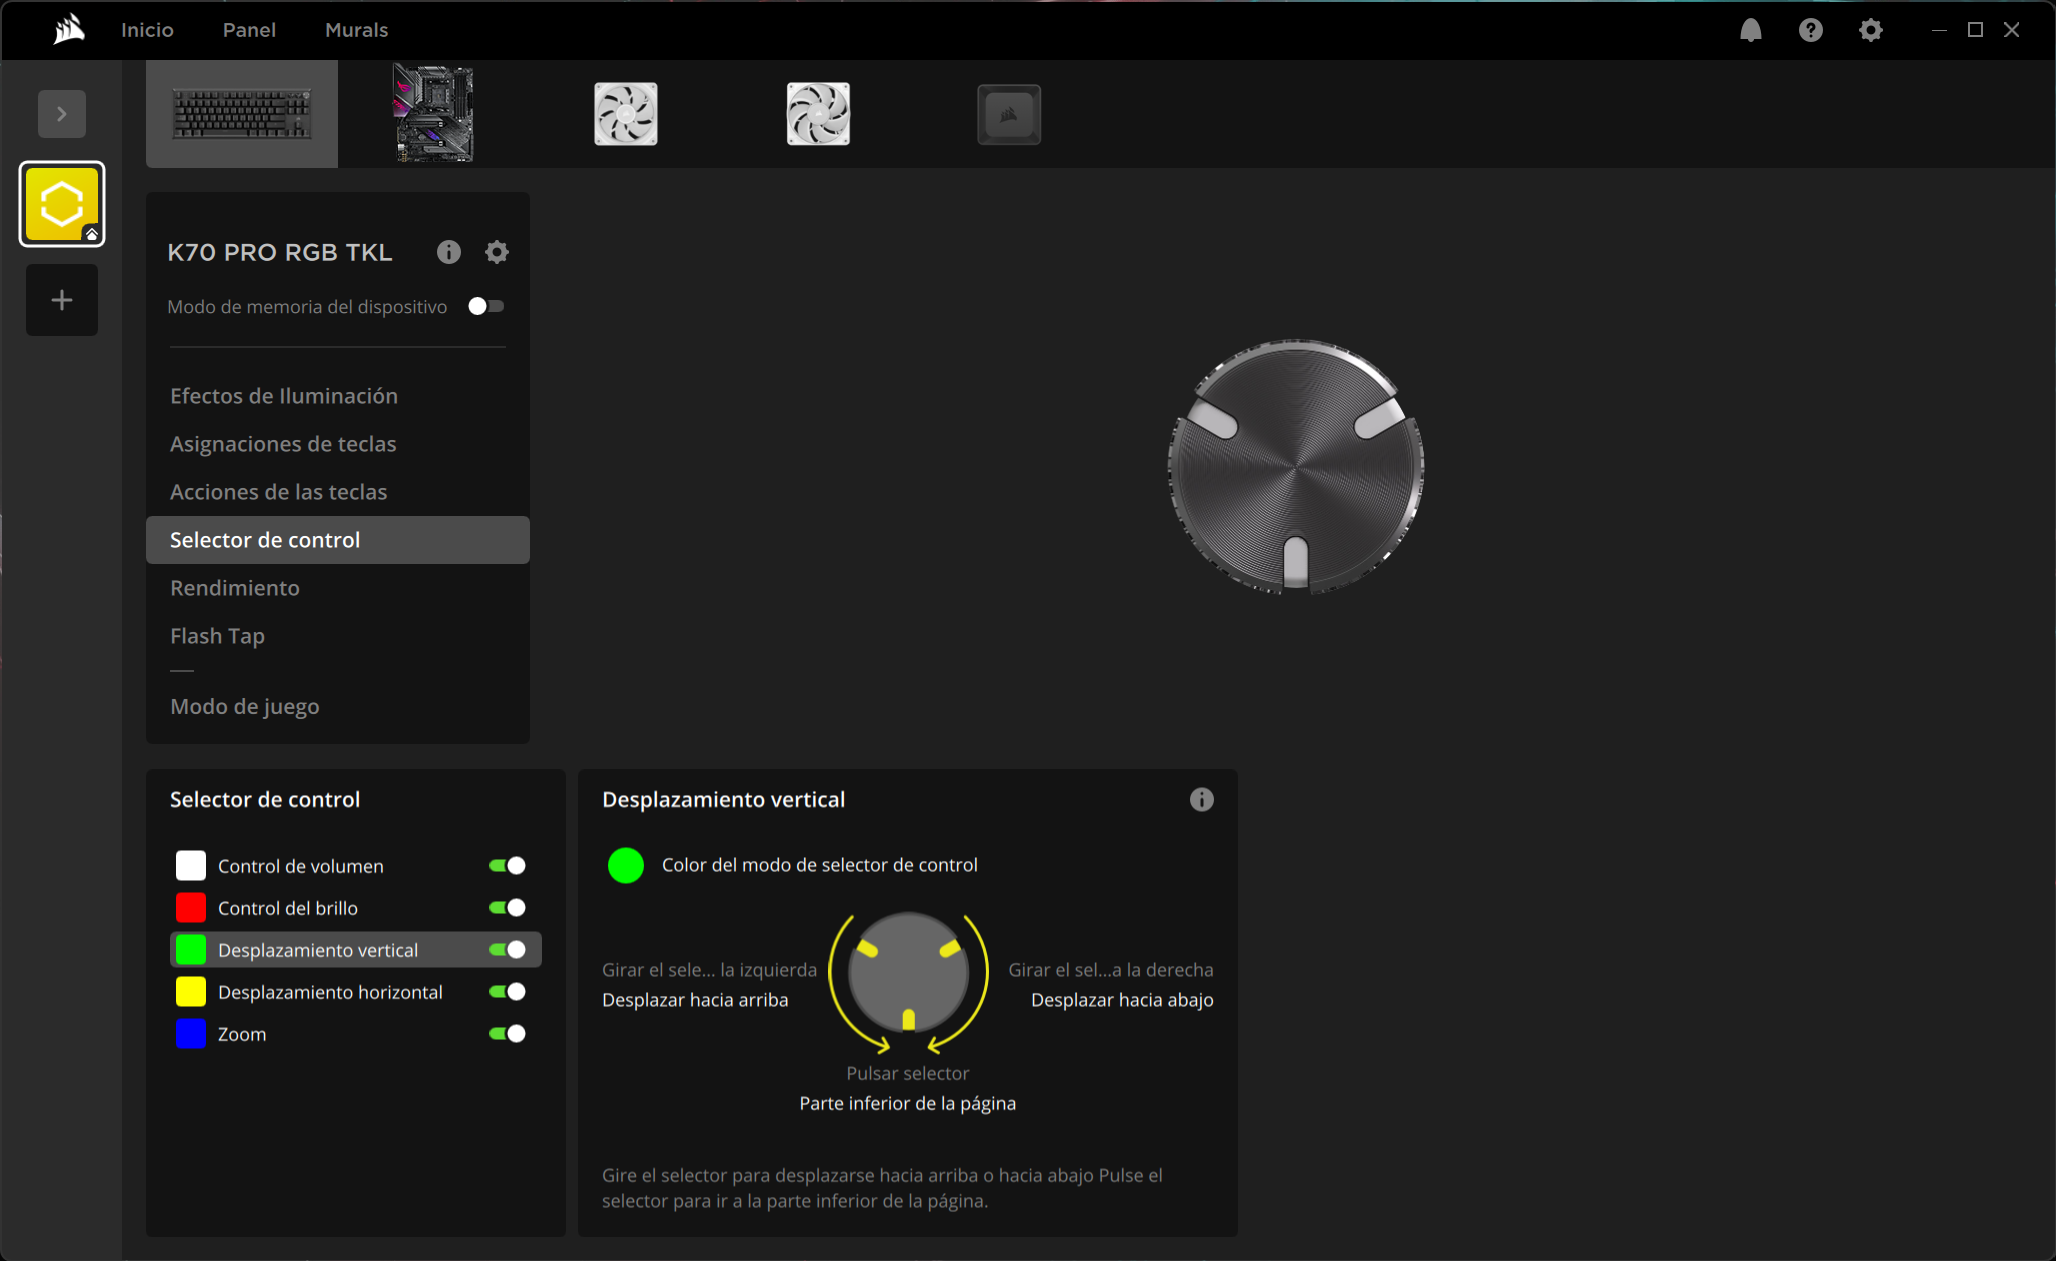Expand the profile sidebar arrow
The width and height of the screenshot is (2056, 1261).
[x=62, y=114]
